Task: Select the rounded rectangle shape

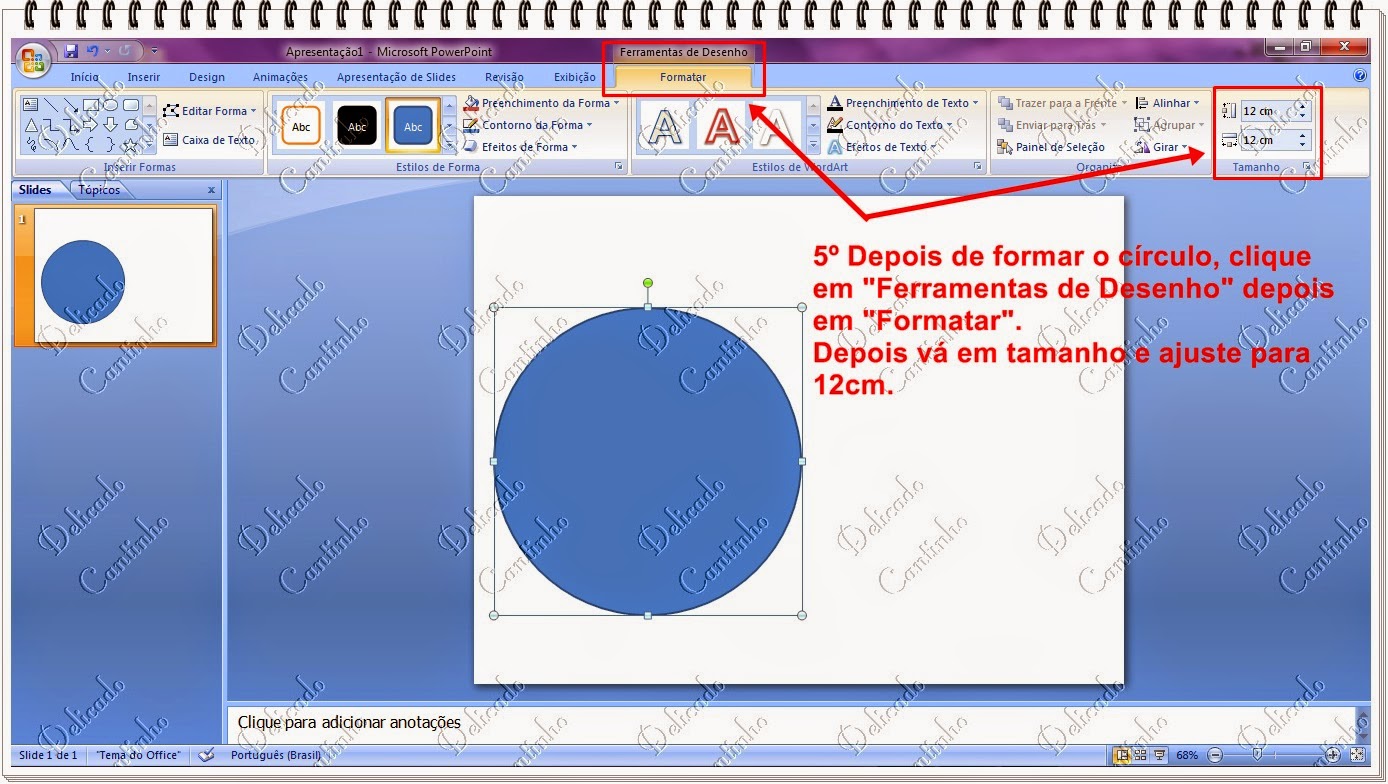Action: [x=131, y=104]
